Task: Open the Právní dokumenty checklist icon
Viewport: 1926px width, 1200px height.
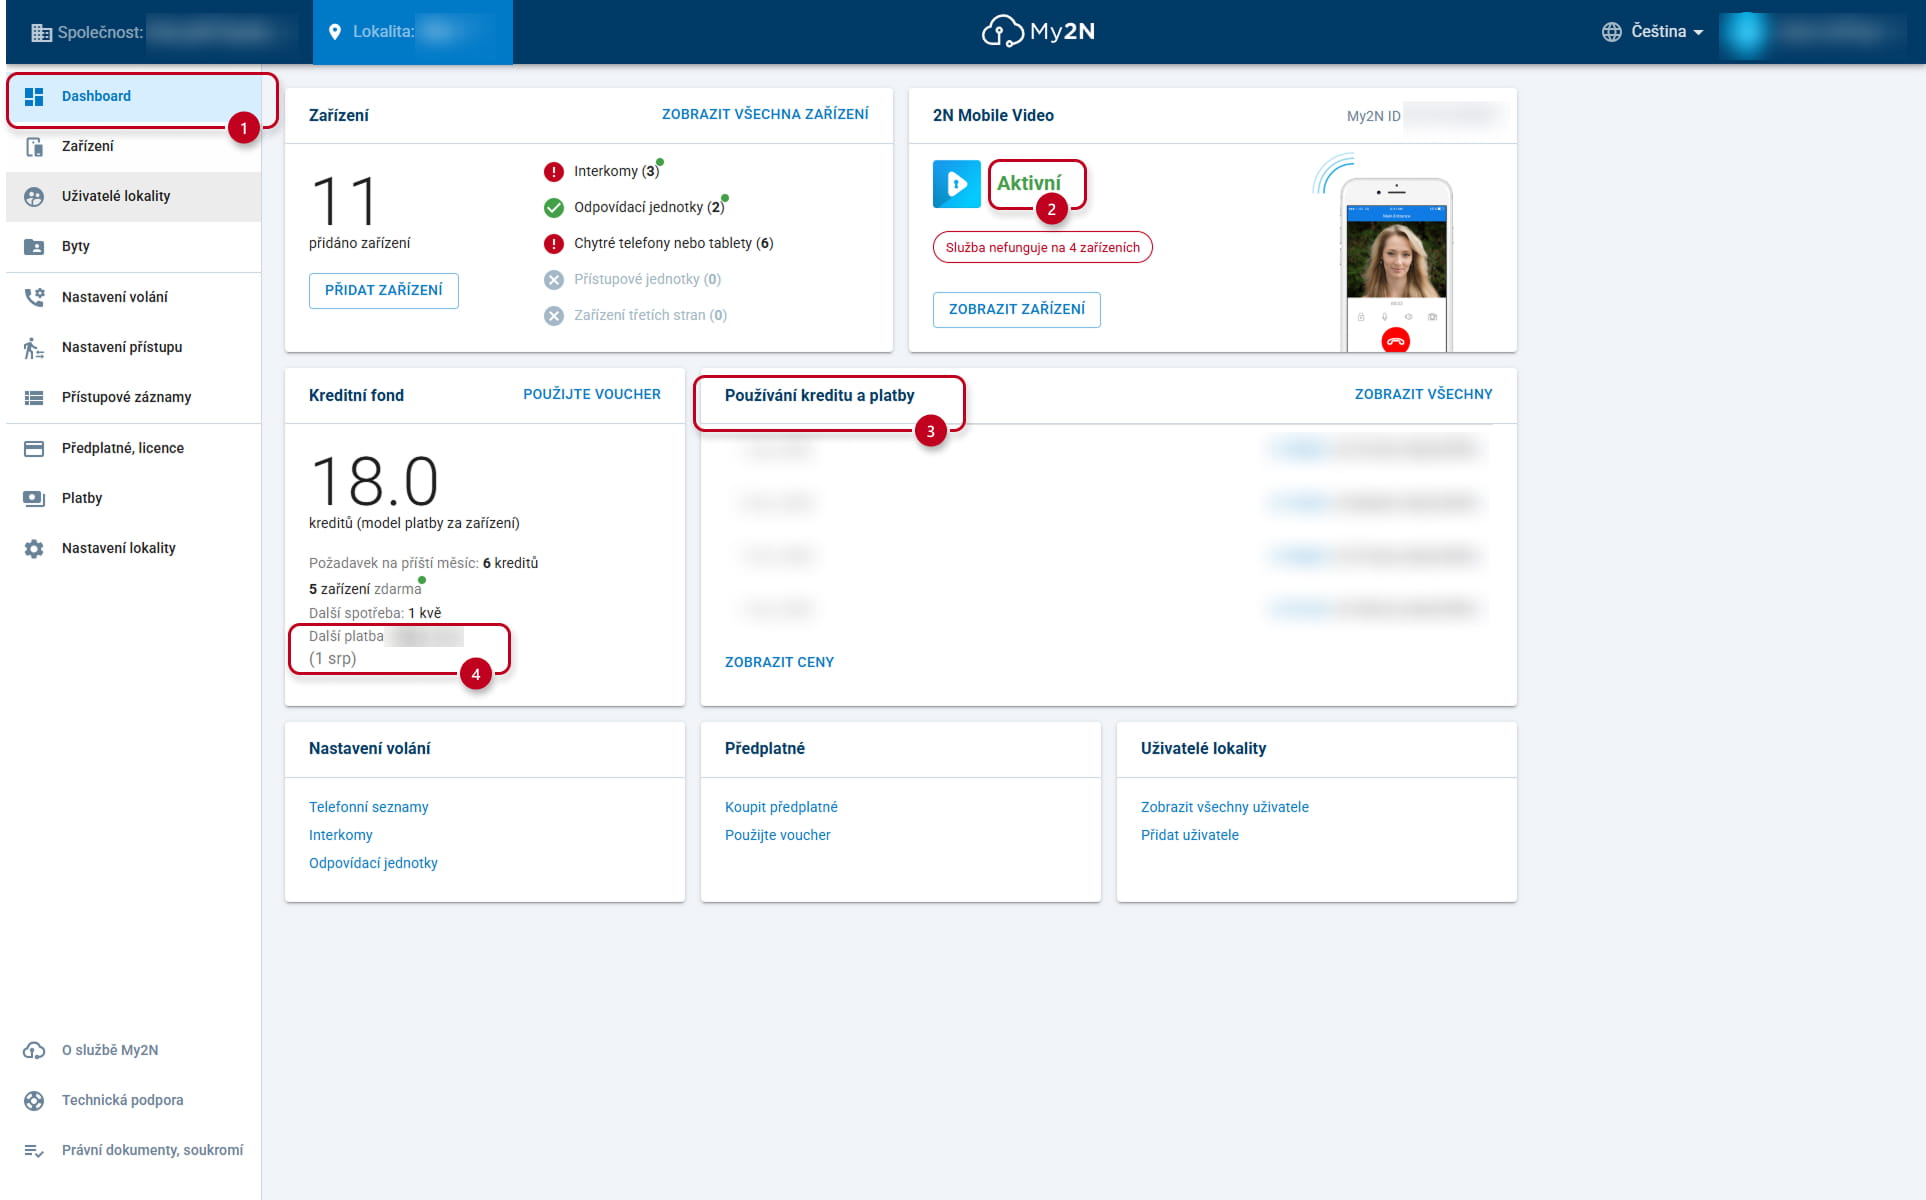Action: click(34, 1150)
